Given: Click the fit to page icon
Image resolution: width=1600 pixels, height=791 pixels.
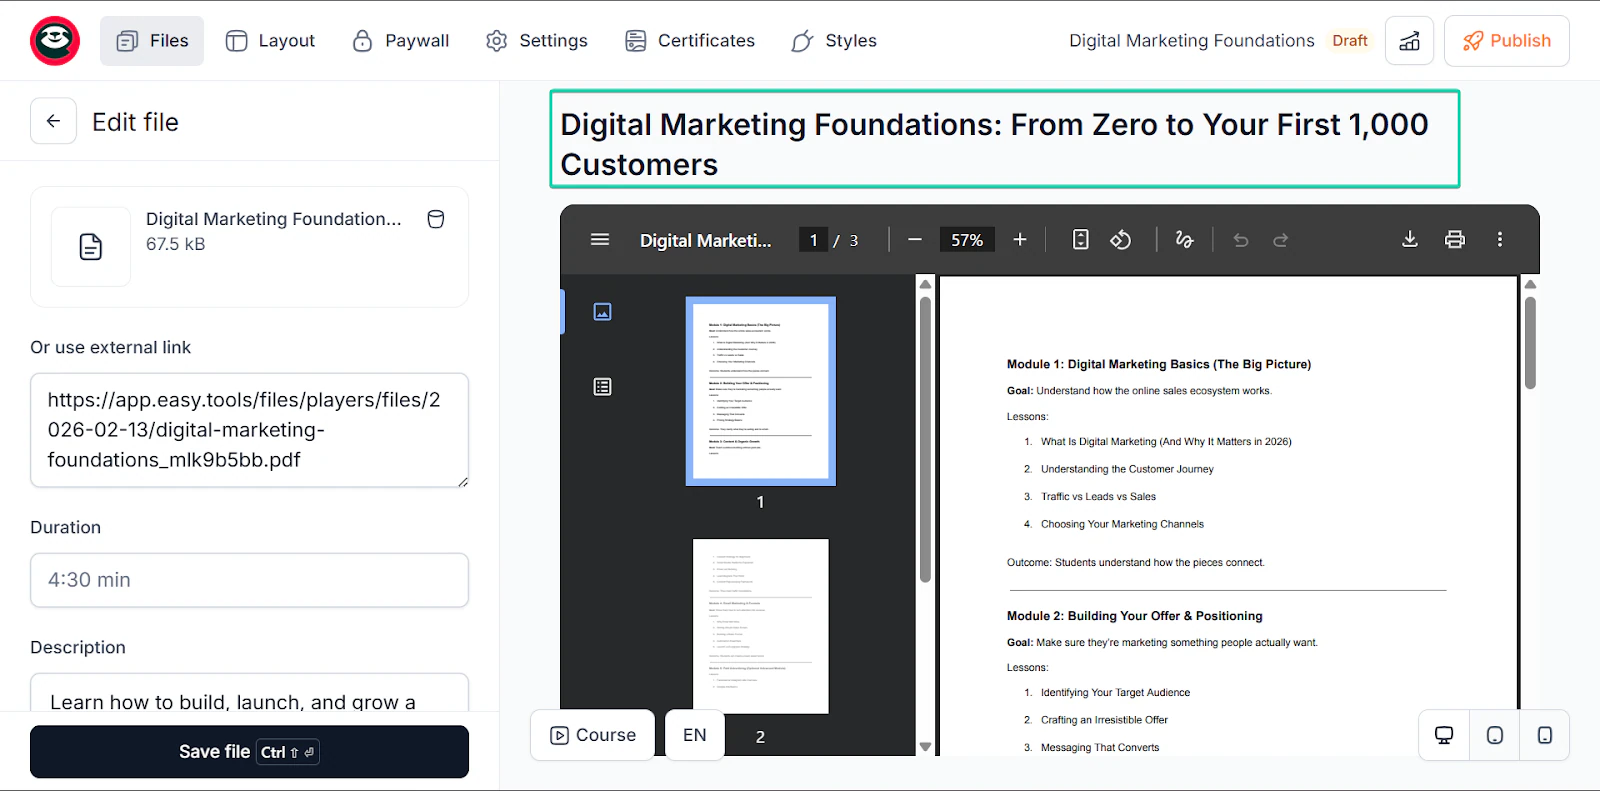Looking at the screenshot, I should coord(1080,240).
